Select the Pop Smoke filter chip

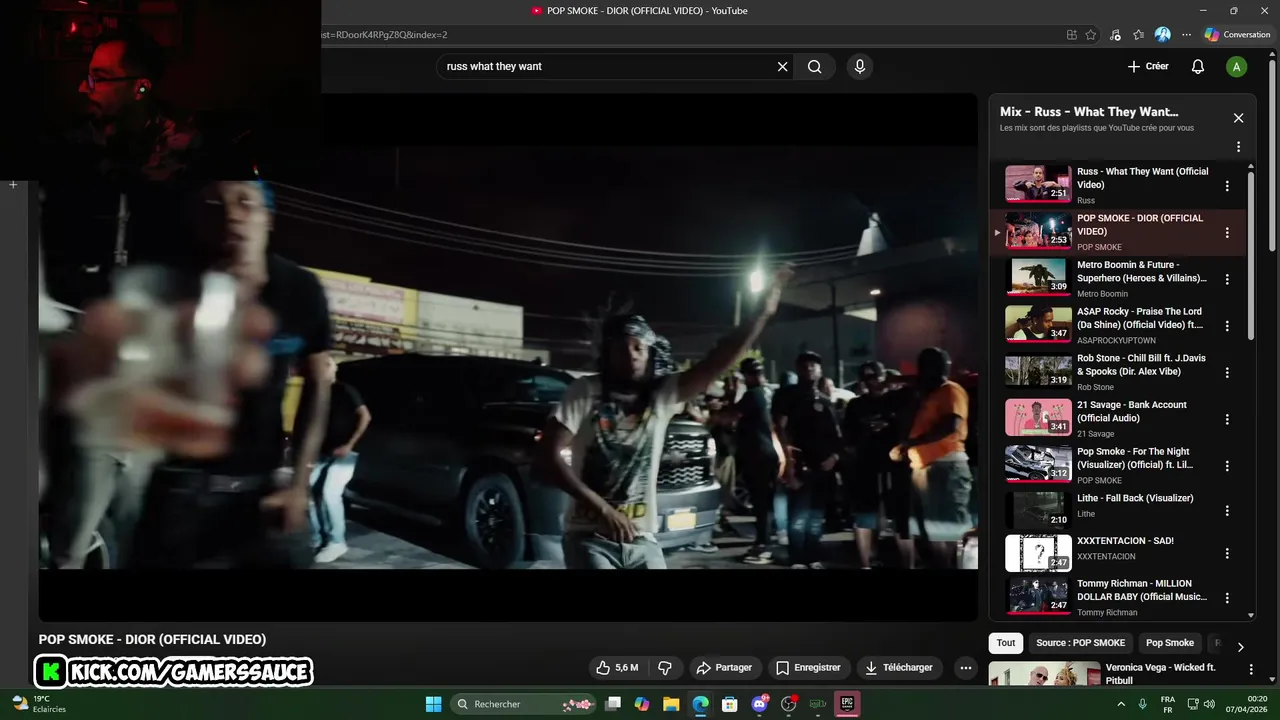pos(1170,643)
